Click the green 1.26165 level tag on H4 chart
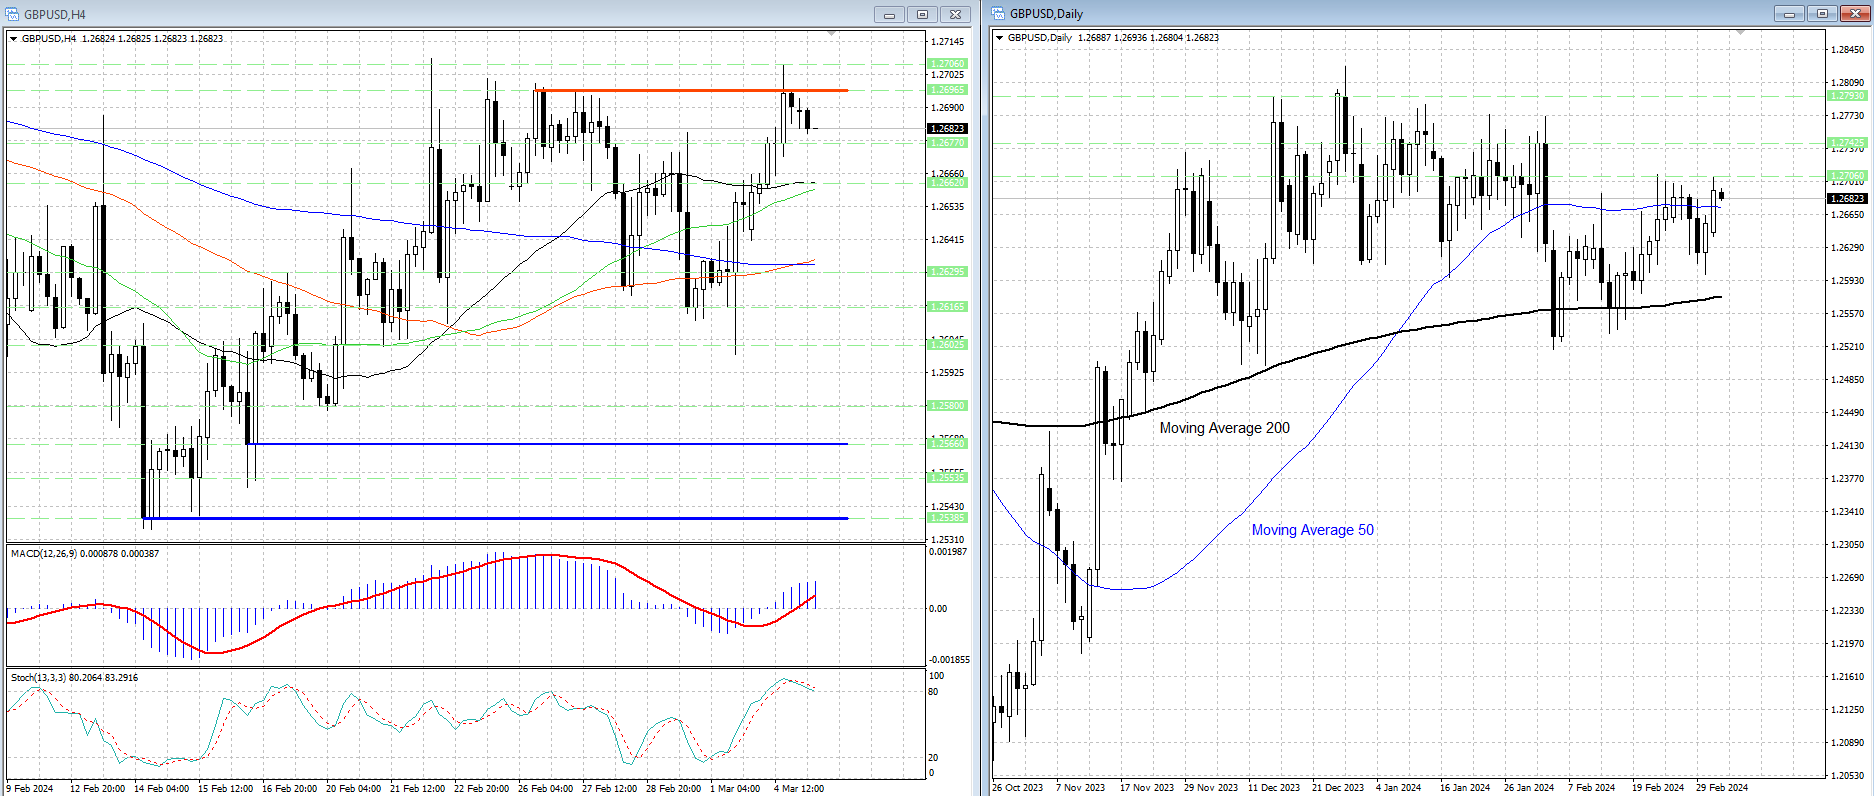 coord(947,307)
